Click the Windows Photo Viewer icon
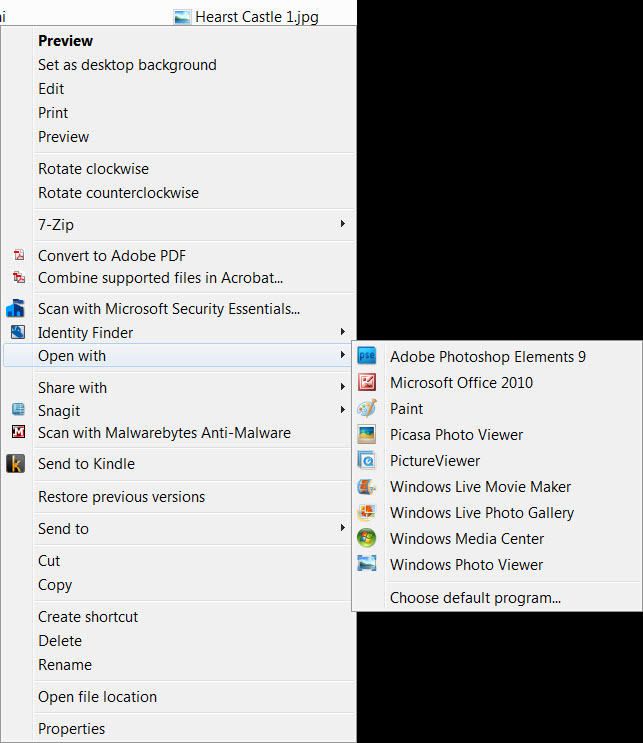Screen dimensions: 643x743 coord(367,564)
